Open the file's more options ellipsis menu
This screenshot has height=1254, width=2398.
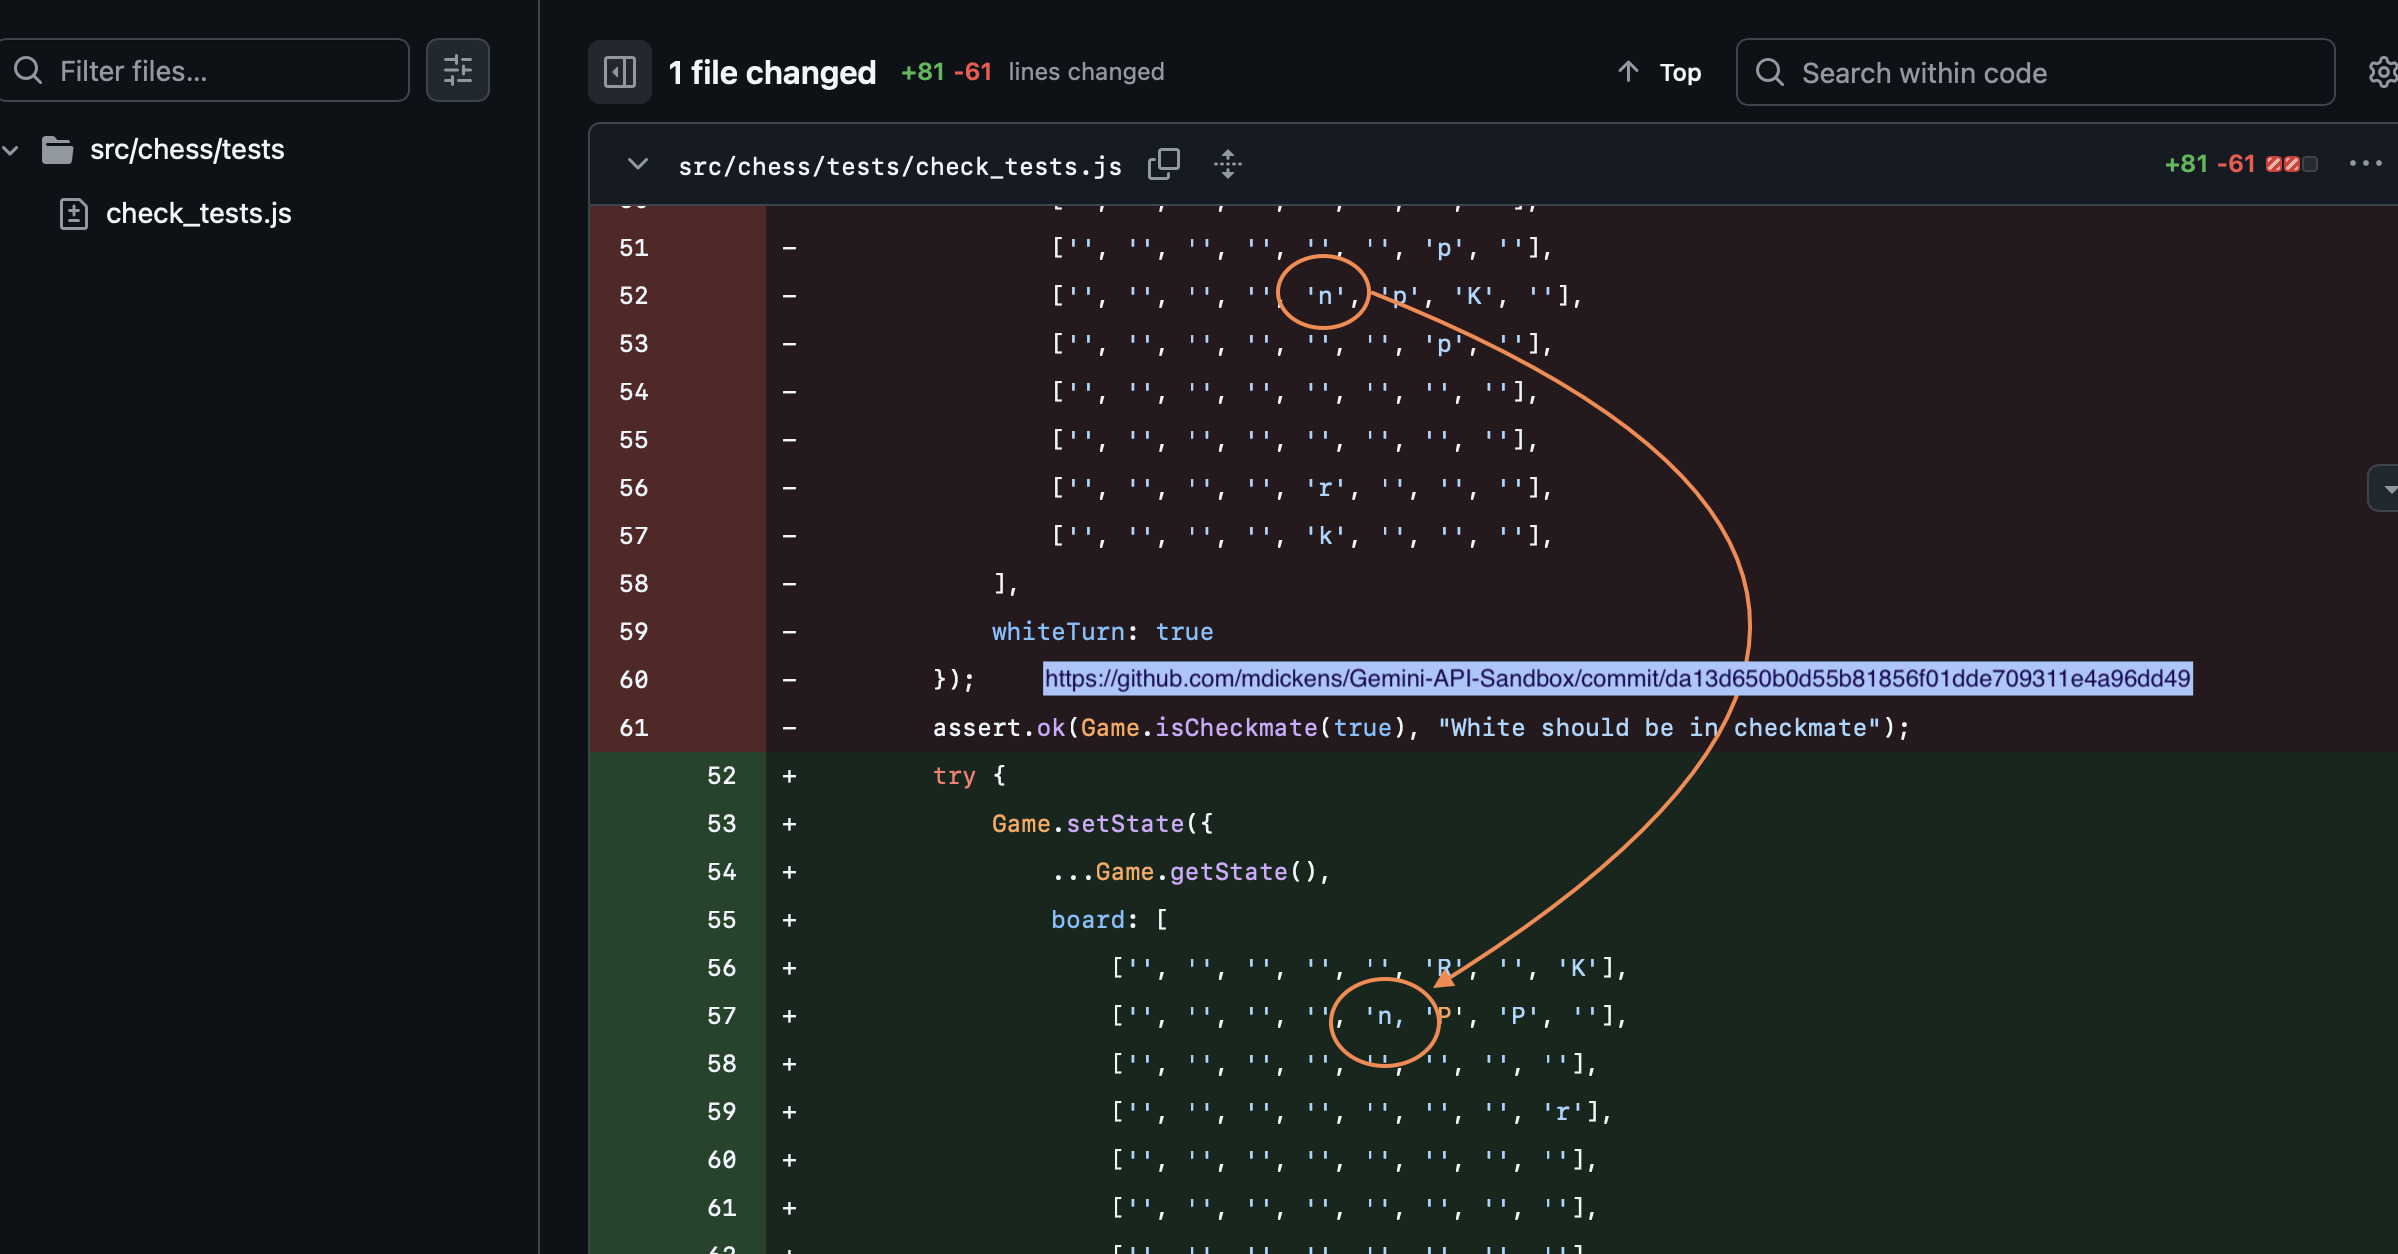pos(2365,164)
